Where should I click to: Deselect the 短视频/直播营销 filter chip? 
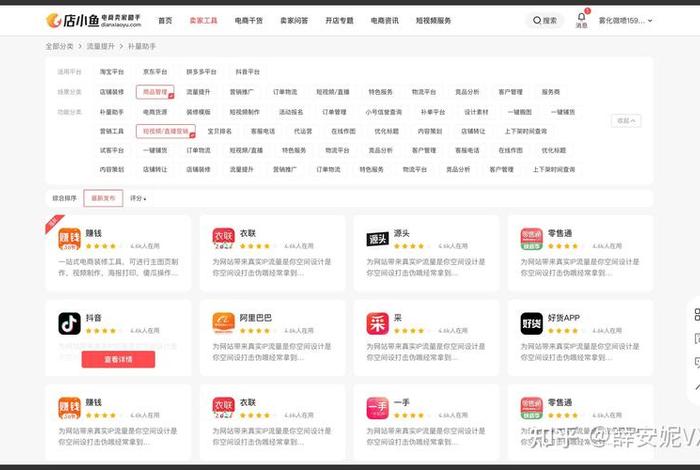pos(166,131)
